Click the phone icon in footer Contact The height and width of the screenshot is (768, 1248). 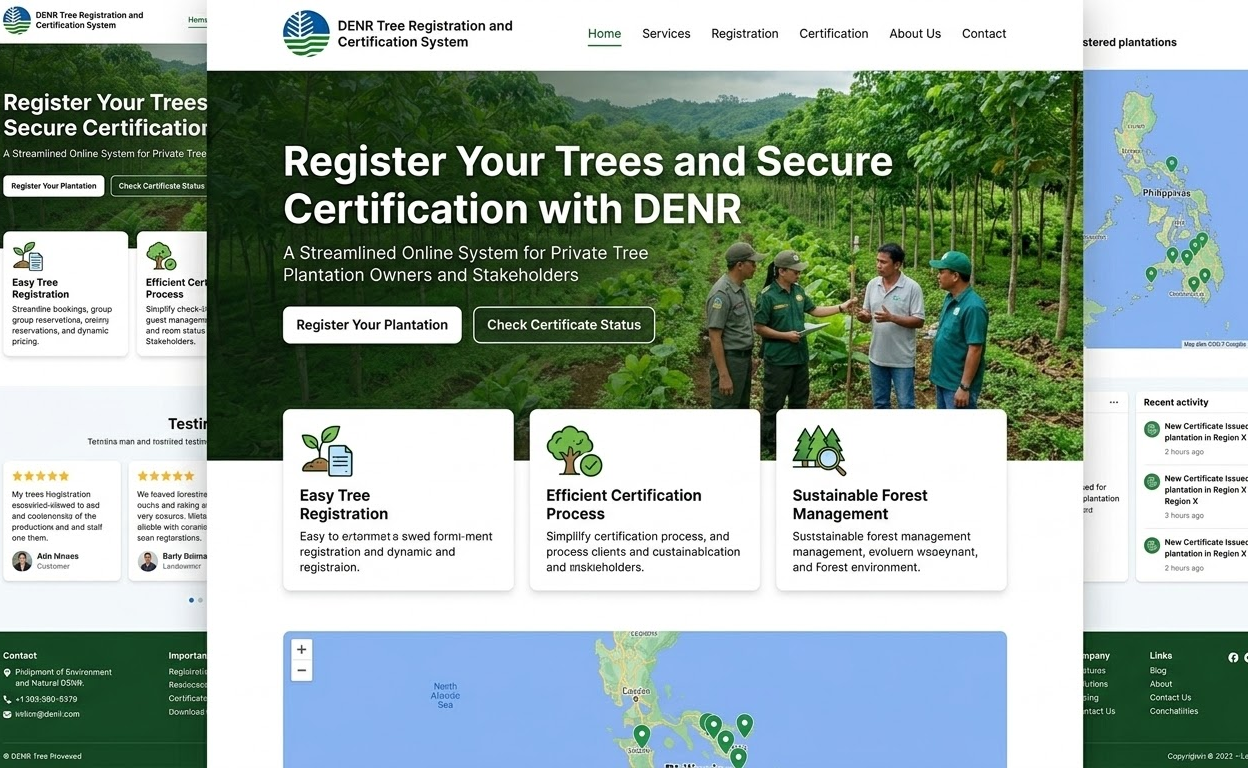(8, 699)
